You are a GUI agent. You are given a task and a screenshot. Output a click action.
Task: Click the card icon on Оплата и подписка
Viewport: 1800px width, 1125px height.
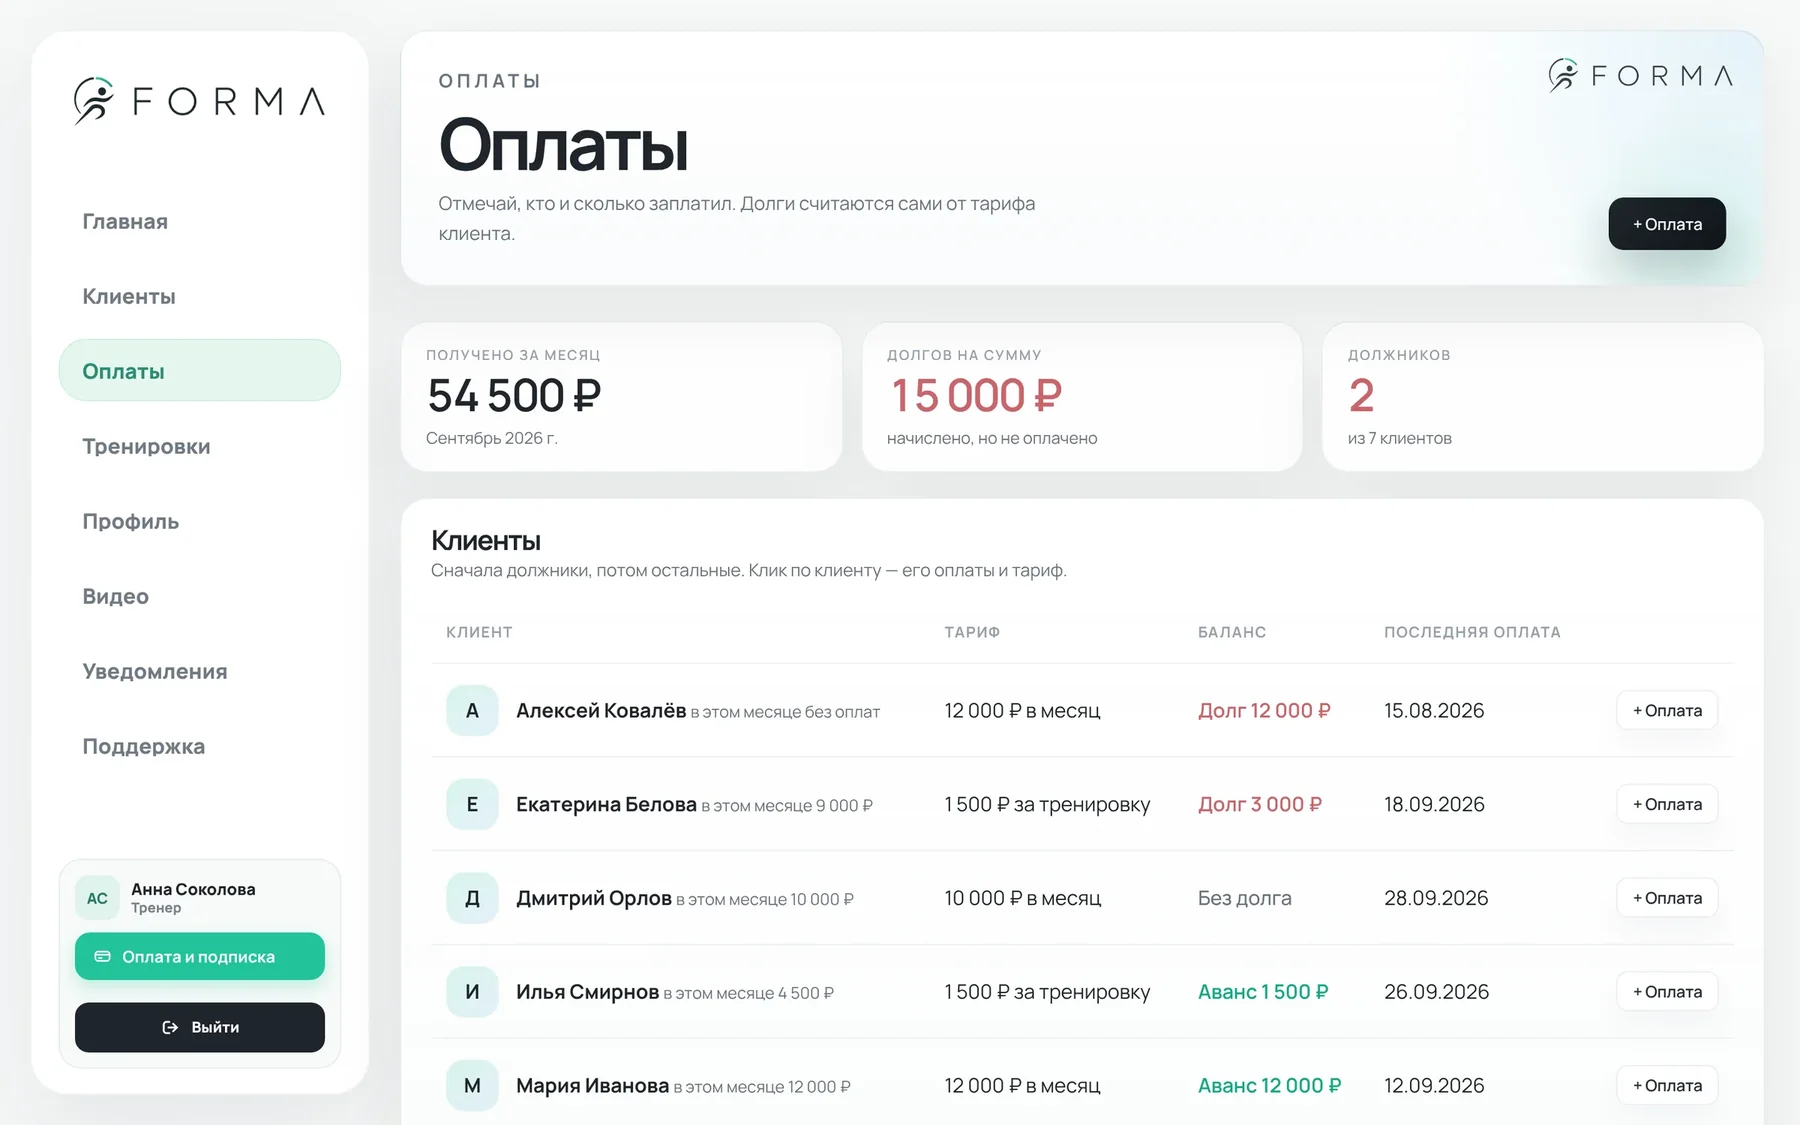pyautogui.click(x=102, y=957)
